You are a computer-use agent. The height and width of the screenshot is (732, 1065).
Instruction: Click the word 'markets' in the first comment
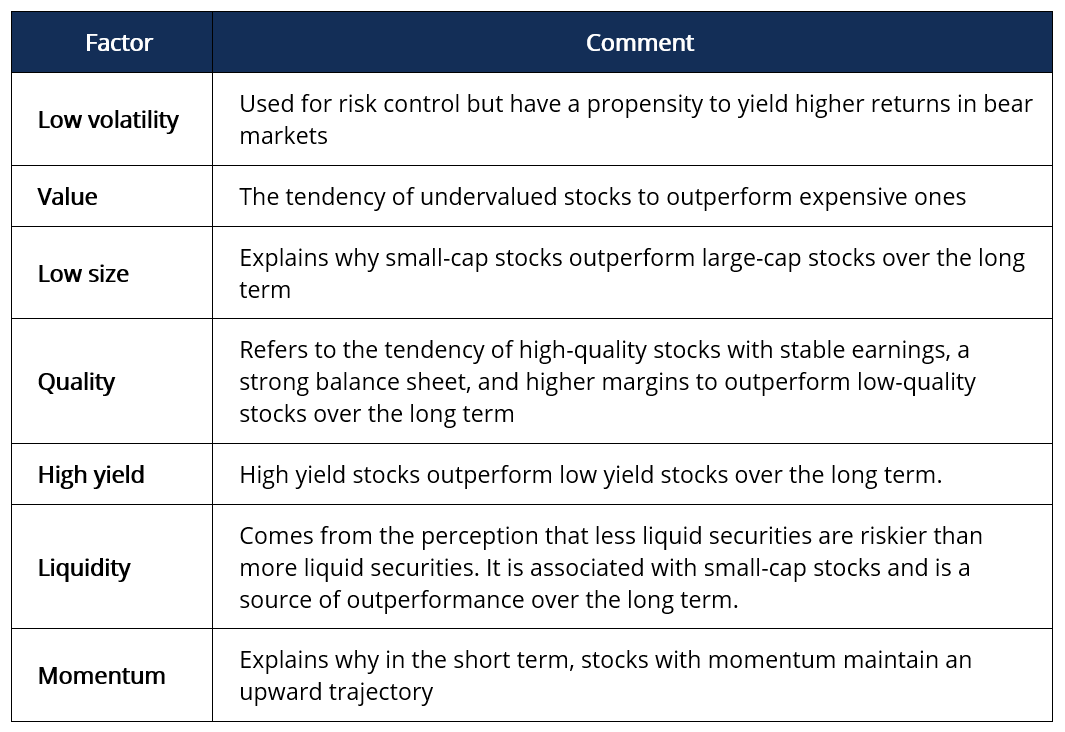(283, 136)
